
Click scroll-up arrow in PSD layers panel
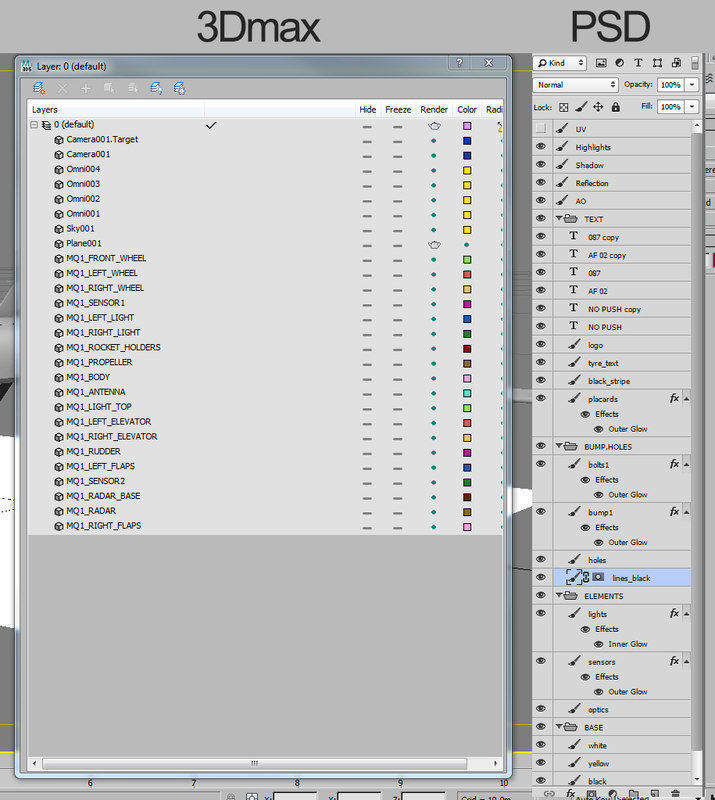pos(697,125)
